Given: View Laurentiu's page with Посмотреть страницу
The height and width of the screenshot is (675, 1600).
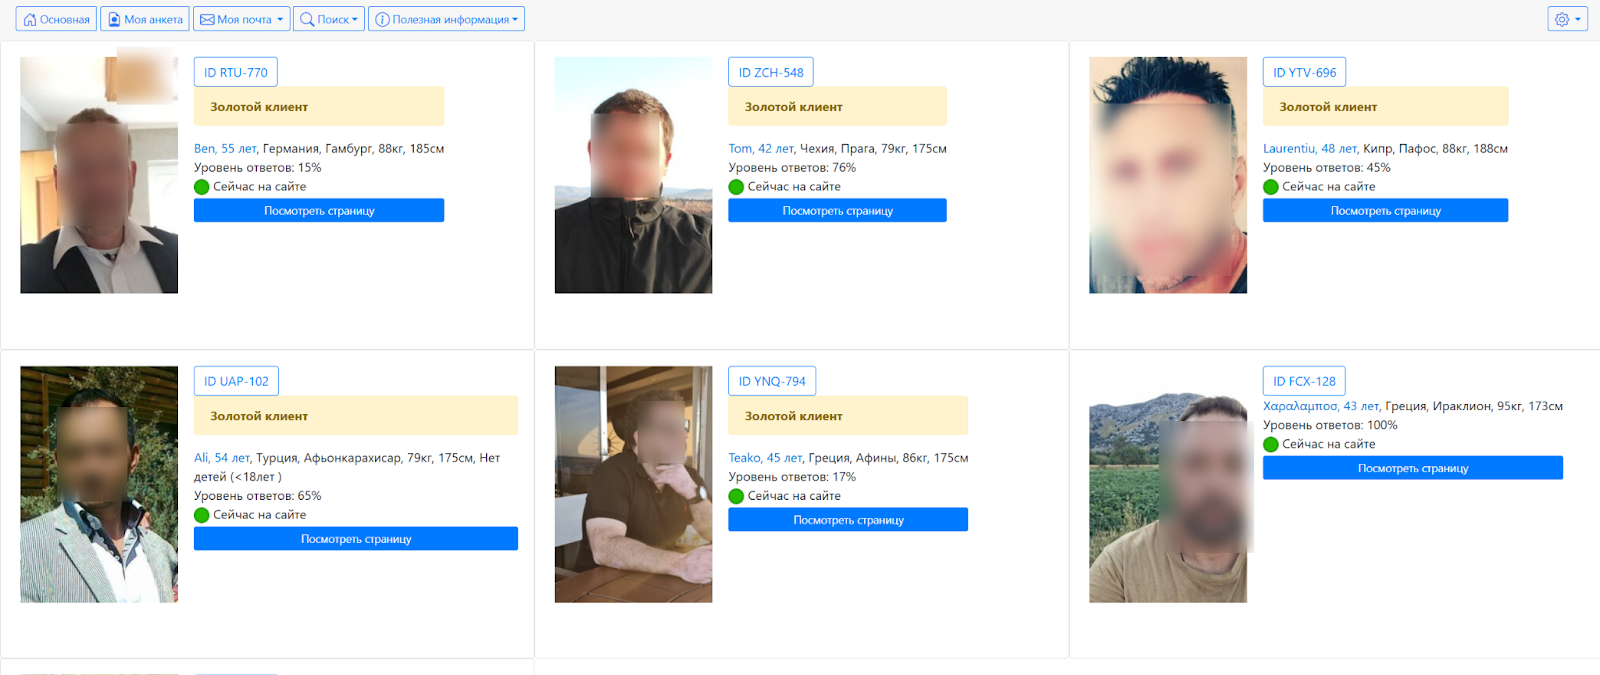Looking at the screenshot, I should [1385, 210].
